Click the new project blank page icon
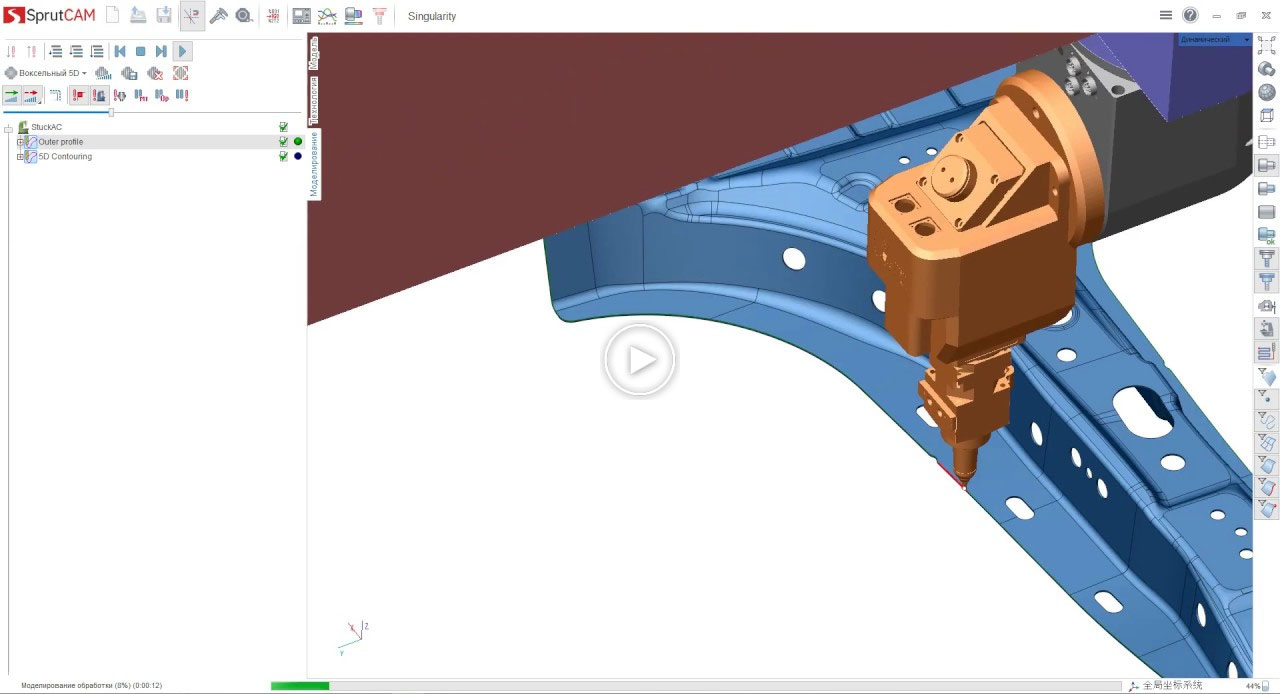Image resolution: width=1280 pixels, height=694 pixels. pos(112,15)
